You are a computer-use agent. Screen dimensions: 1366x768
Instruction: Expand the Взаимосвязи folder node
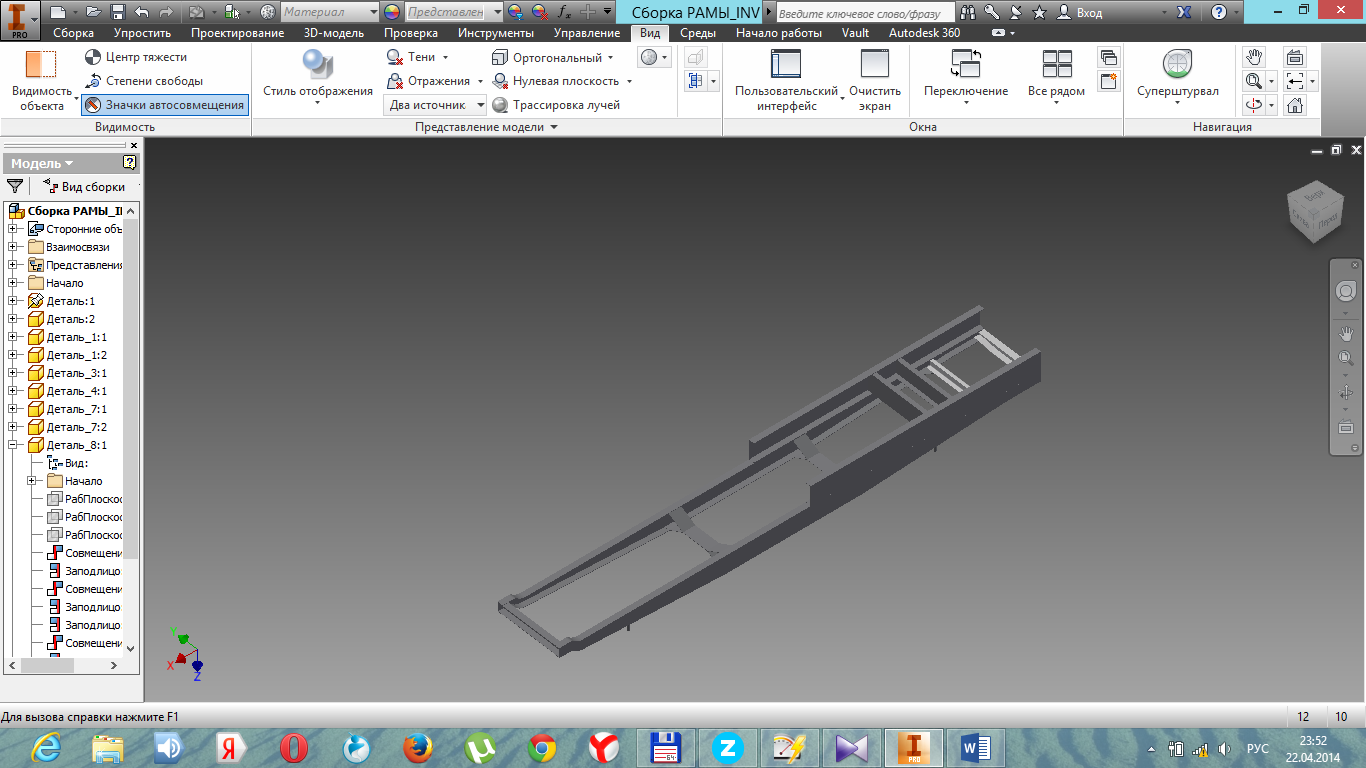click(13, 247)
